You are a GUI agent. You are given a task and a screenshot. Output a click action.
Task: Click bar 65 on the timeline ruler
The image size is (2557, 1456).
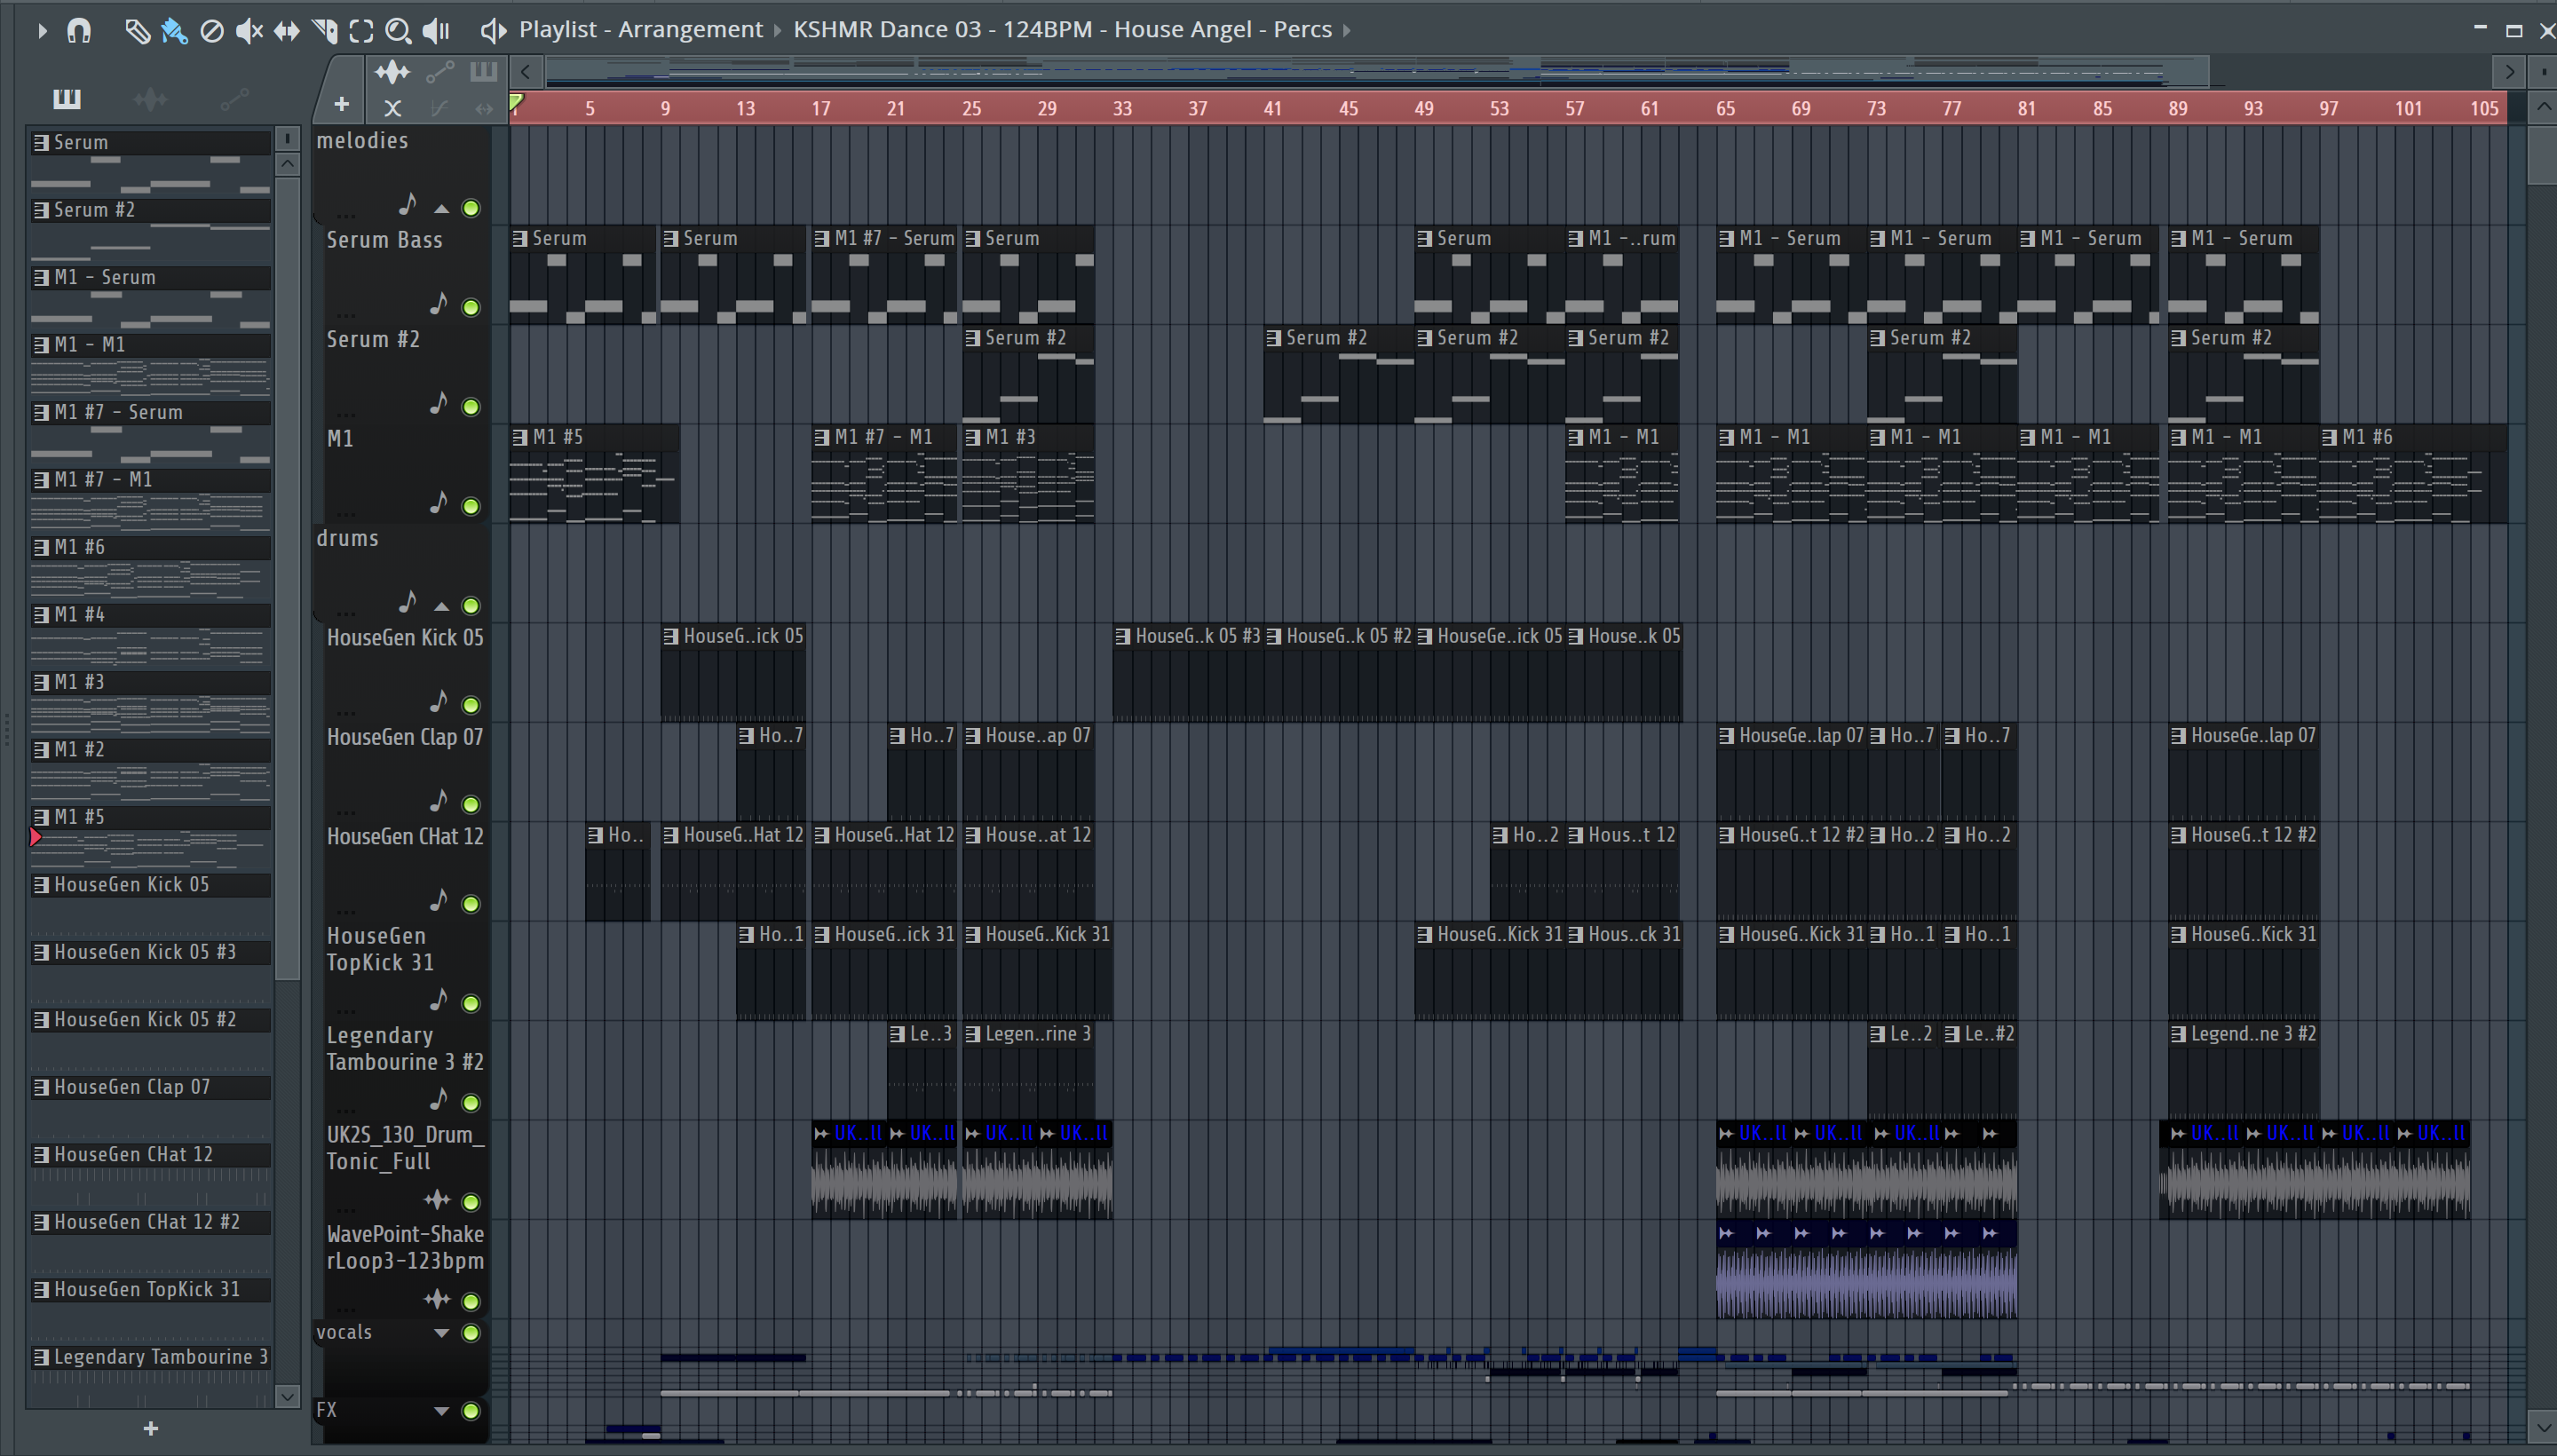click(x=1725, y=108)
